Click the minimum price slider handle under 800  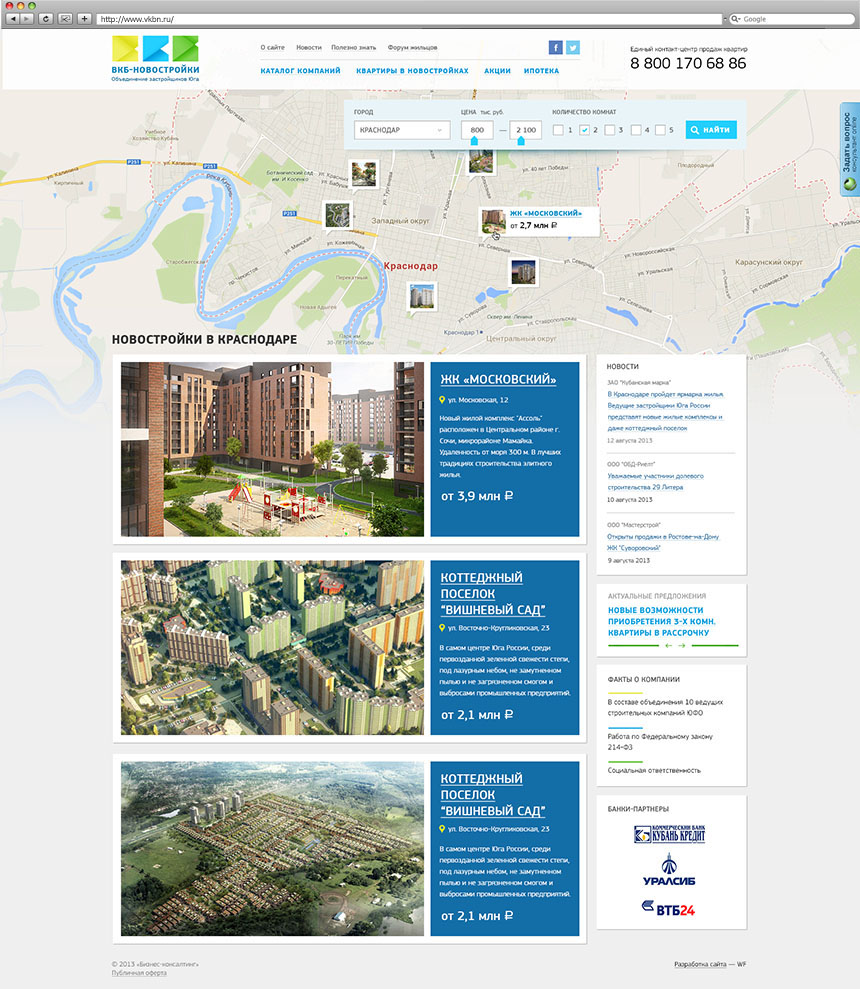(x=474, y=141)
